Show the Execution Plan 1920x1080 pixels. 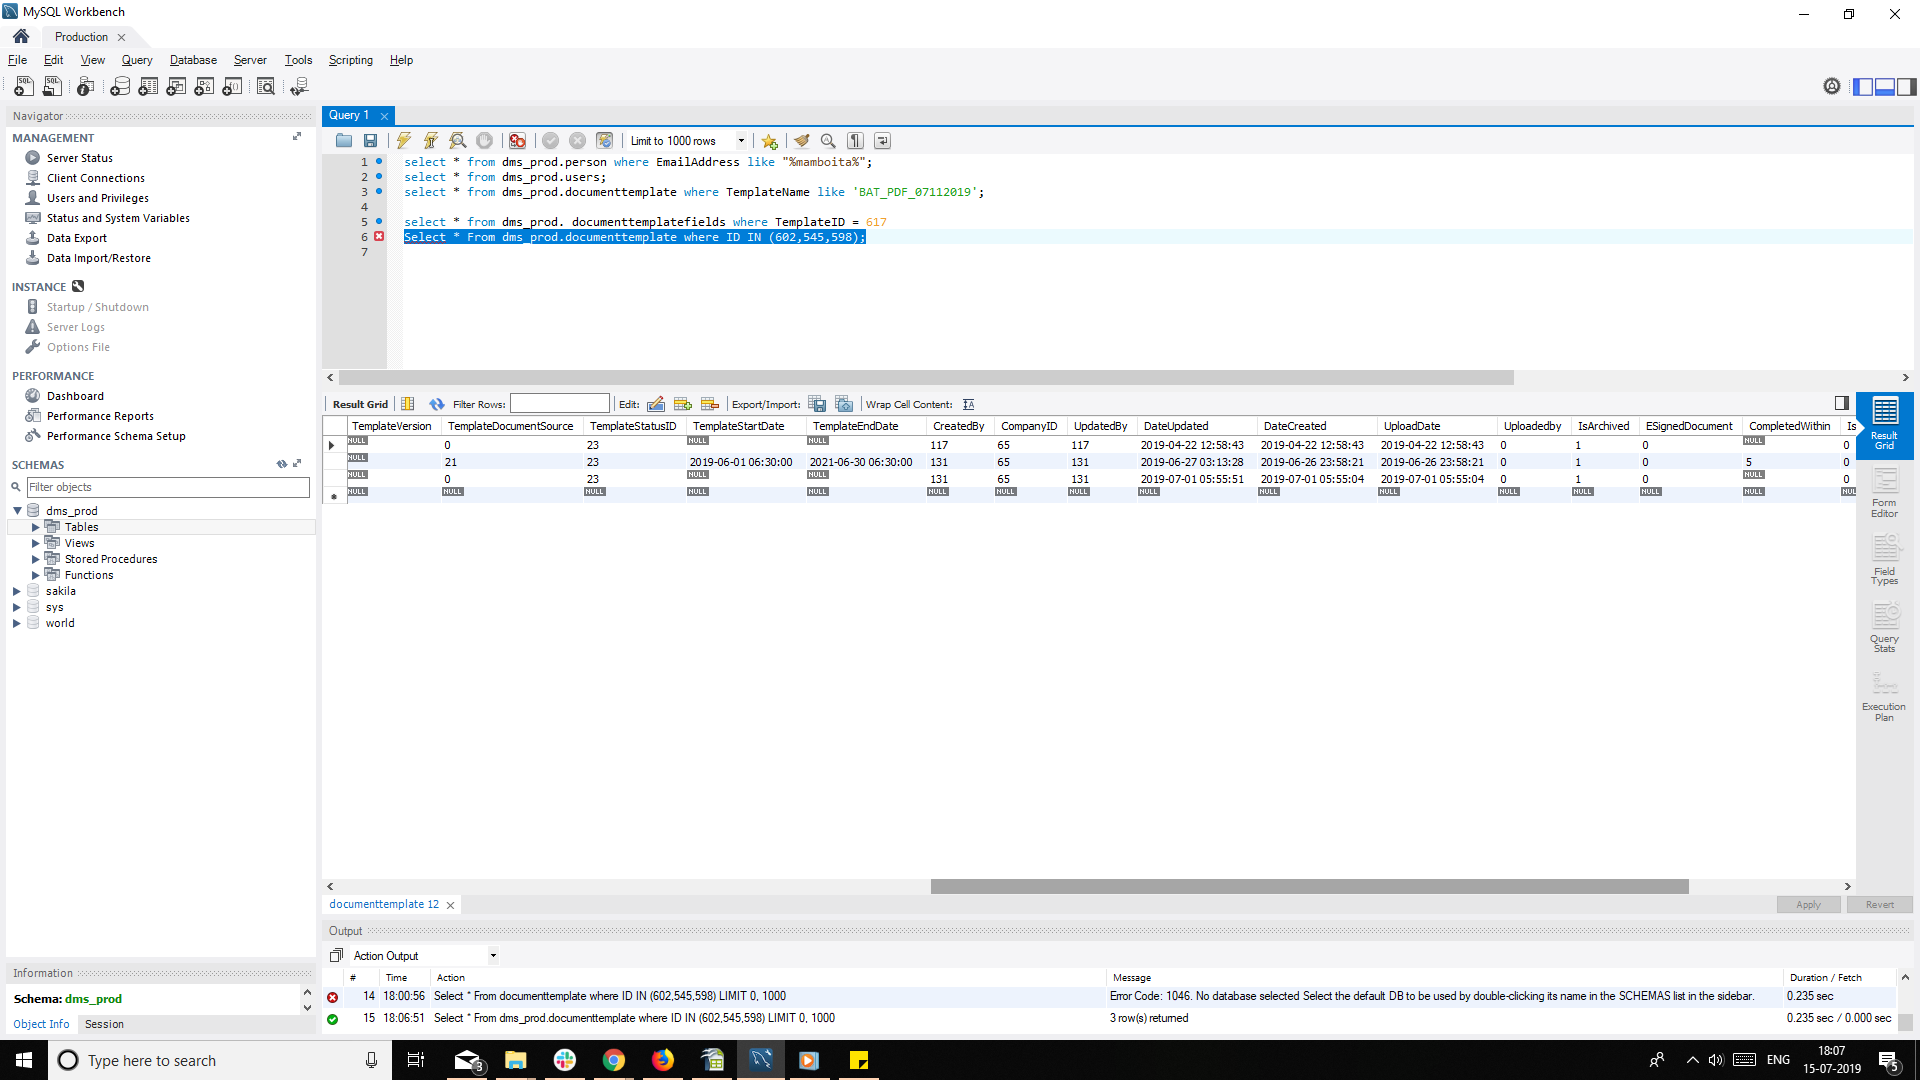pos(1884,697)
